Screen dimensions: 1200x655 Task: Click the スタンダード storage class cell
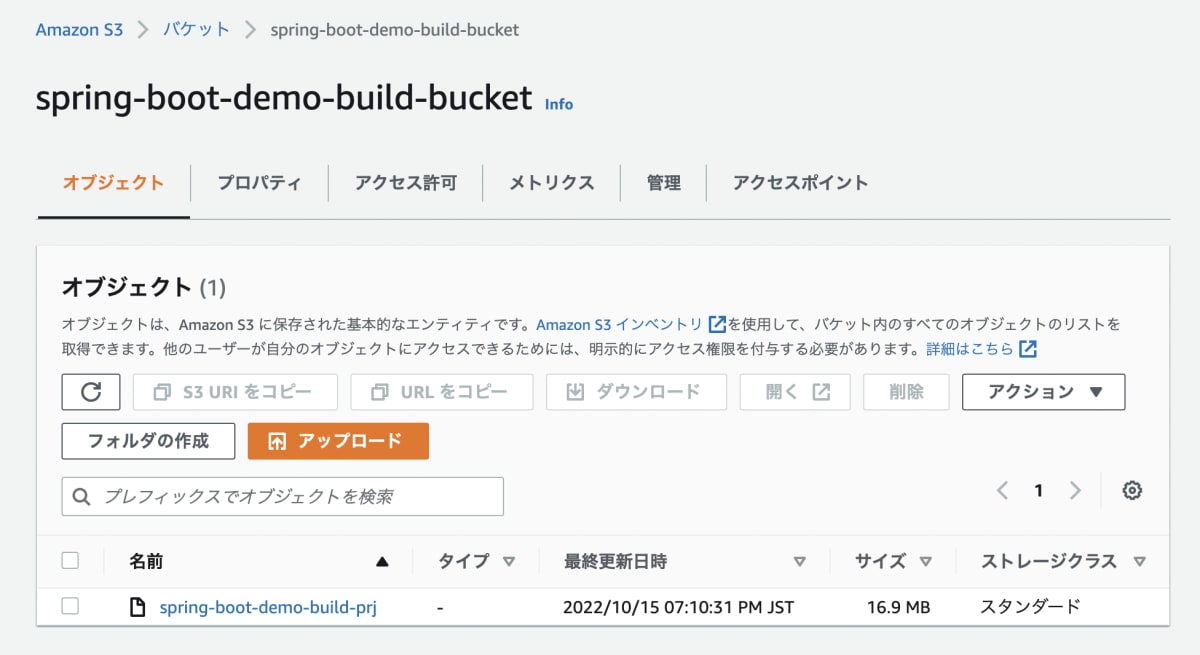pos(1030,607)
